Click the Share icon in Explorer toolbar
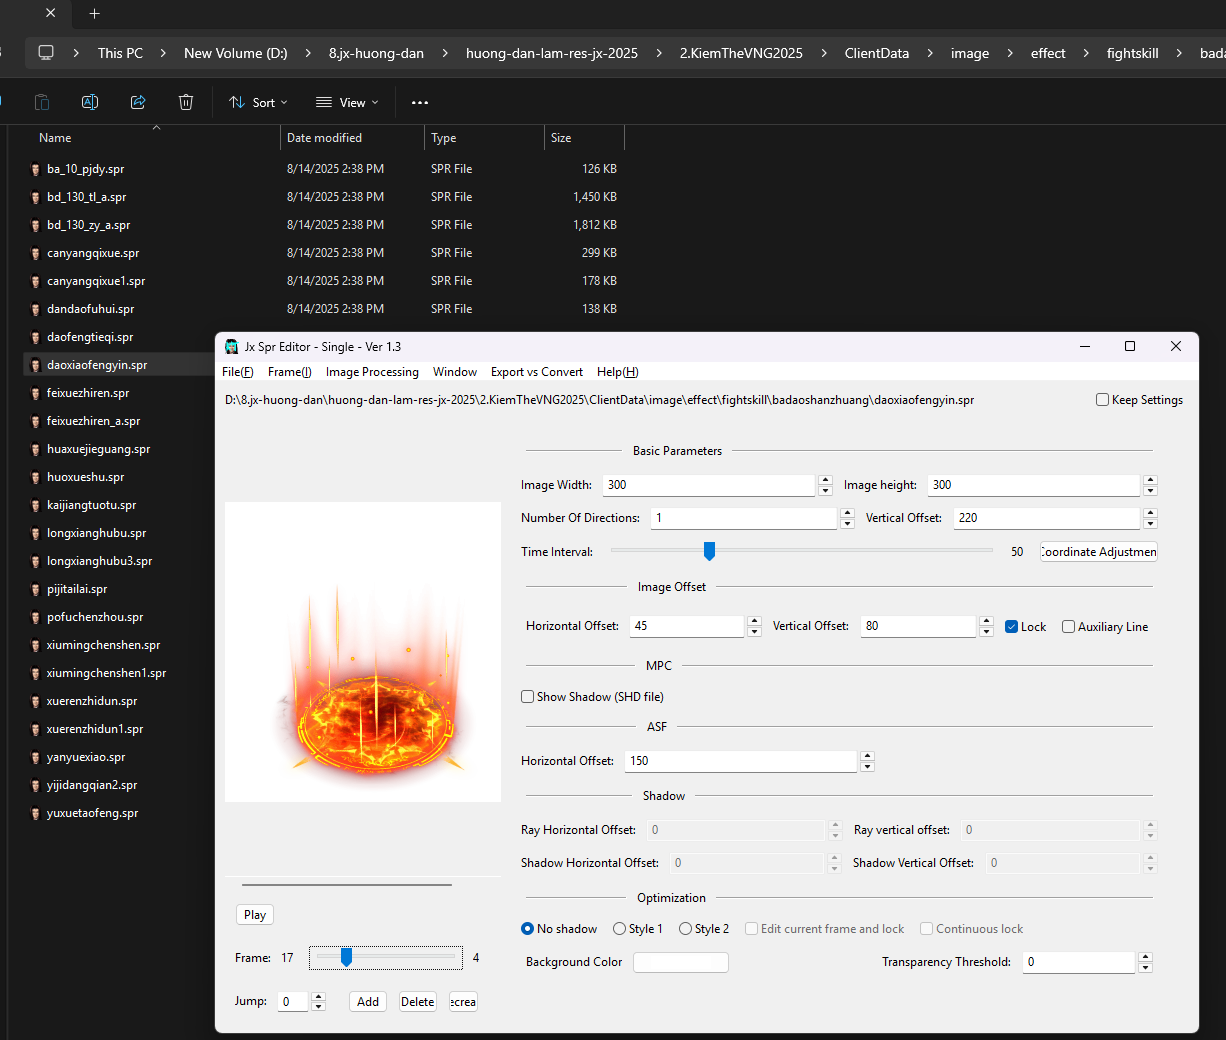This screenshot has width=1226, height=1040. [x=138, y=102]
